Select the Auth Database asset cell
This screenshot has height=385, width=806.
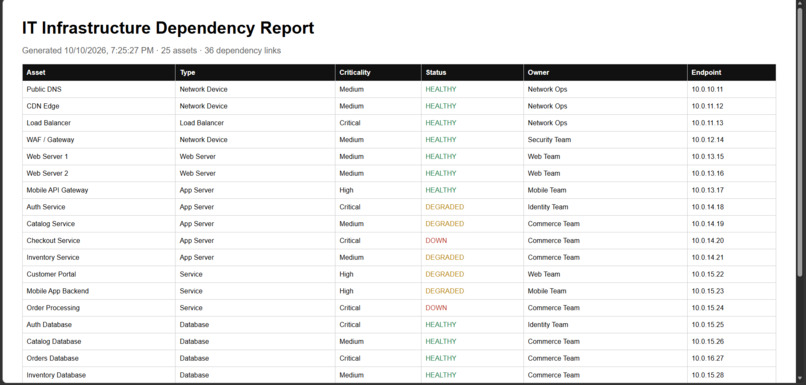(x=99, y=325)
